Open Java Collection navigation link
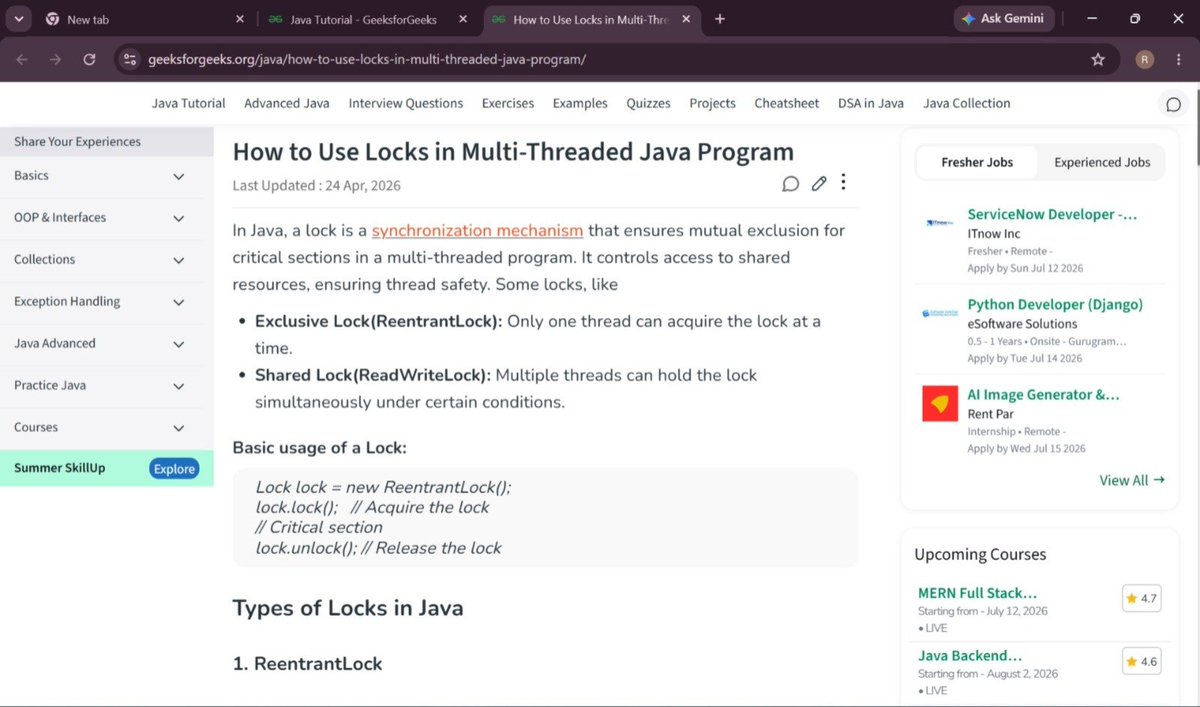 tap(967, 103)
